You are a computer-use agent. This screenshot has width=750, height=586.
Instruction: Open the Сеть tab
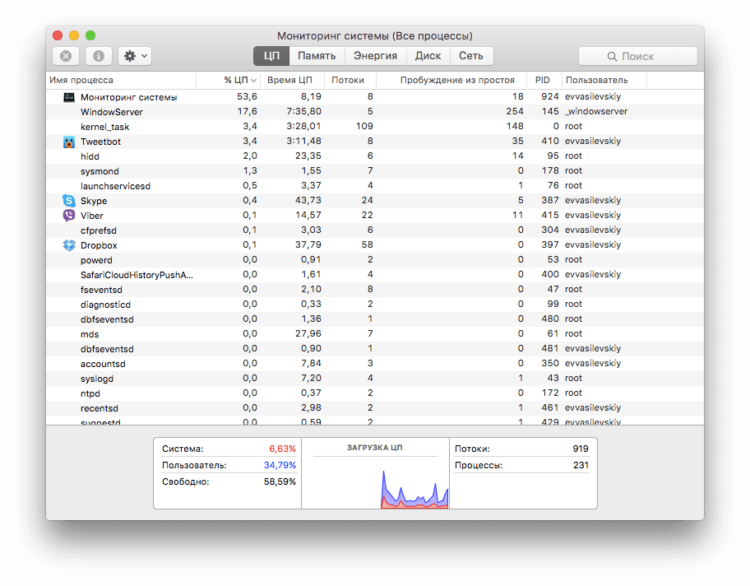[471, 56]
